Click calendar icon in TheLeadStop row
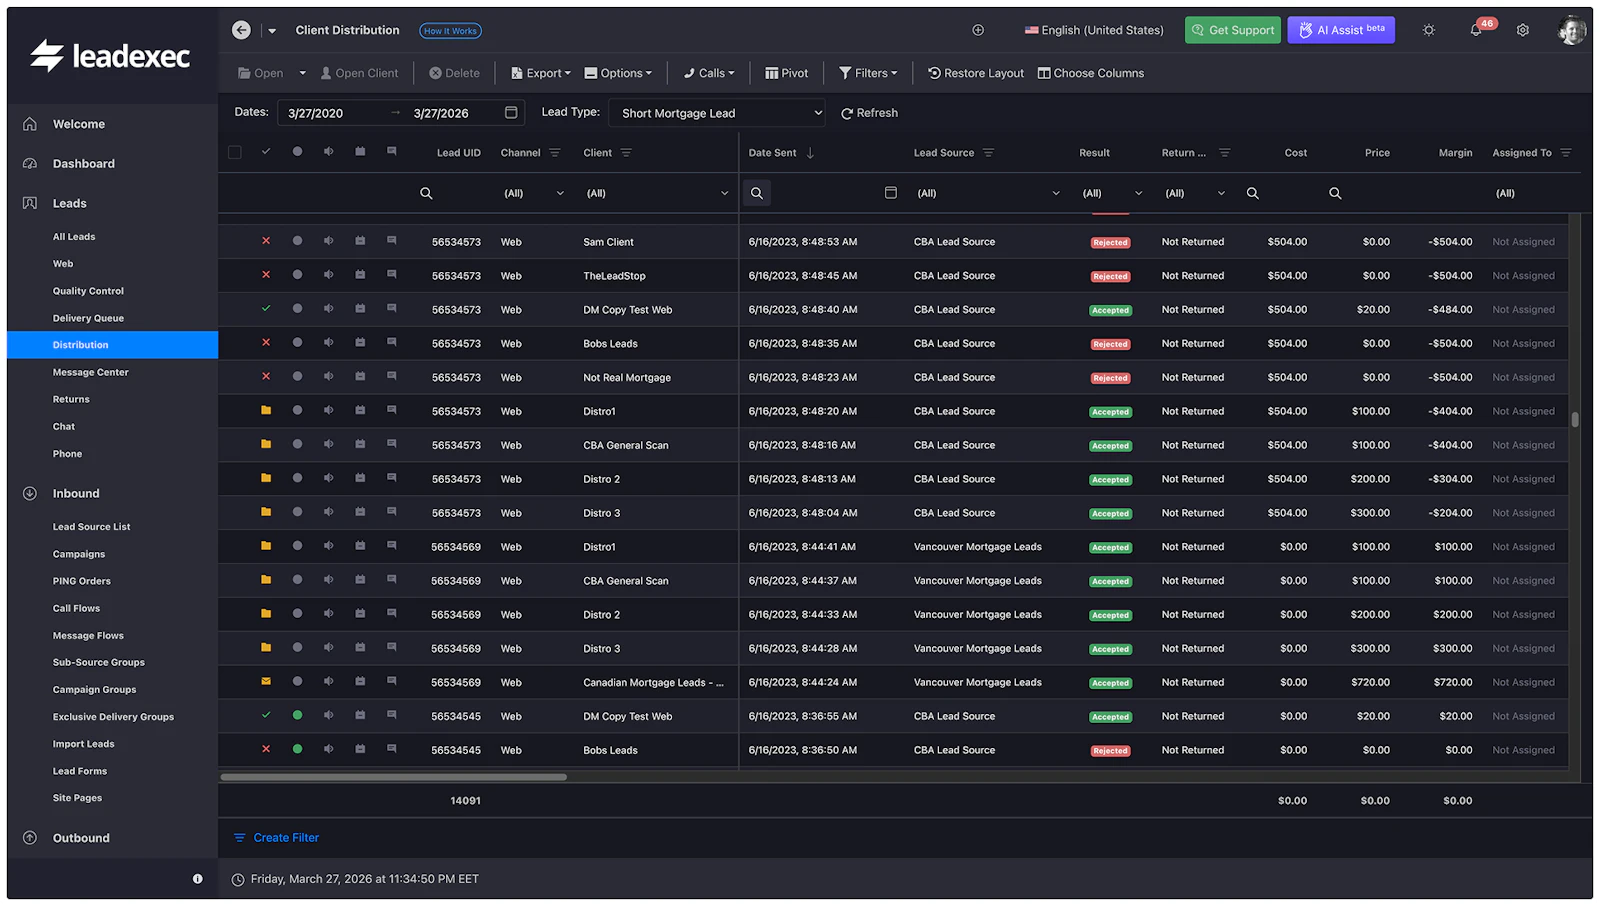Viewport: 1600px width, 906px height. (x=360, y=275)
